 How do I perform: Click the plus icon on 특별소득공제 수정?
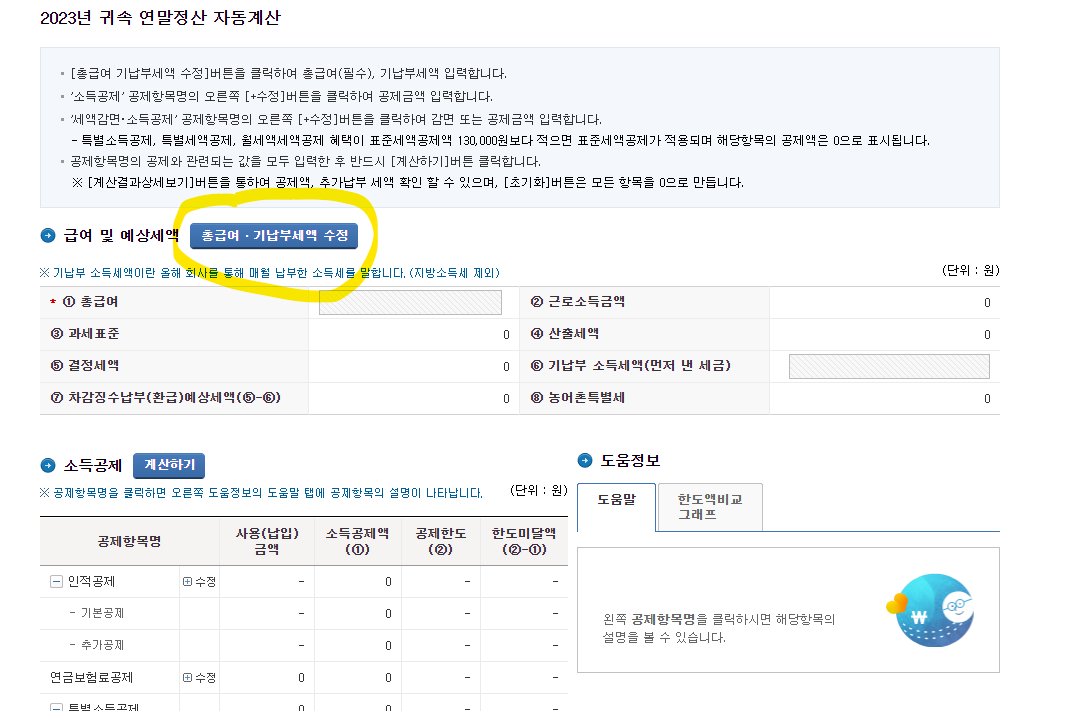click(x=187, y=706)
